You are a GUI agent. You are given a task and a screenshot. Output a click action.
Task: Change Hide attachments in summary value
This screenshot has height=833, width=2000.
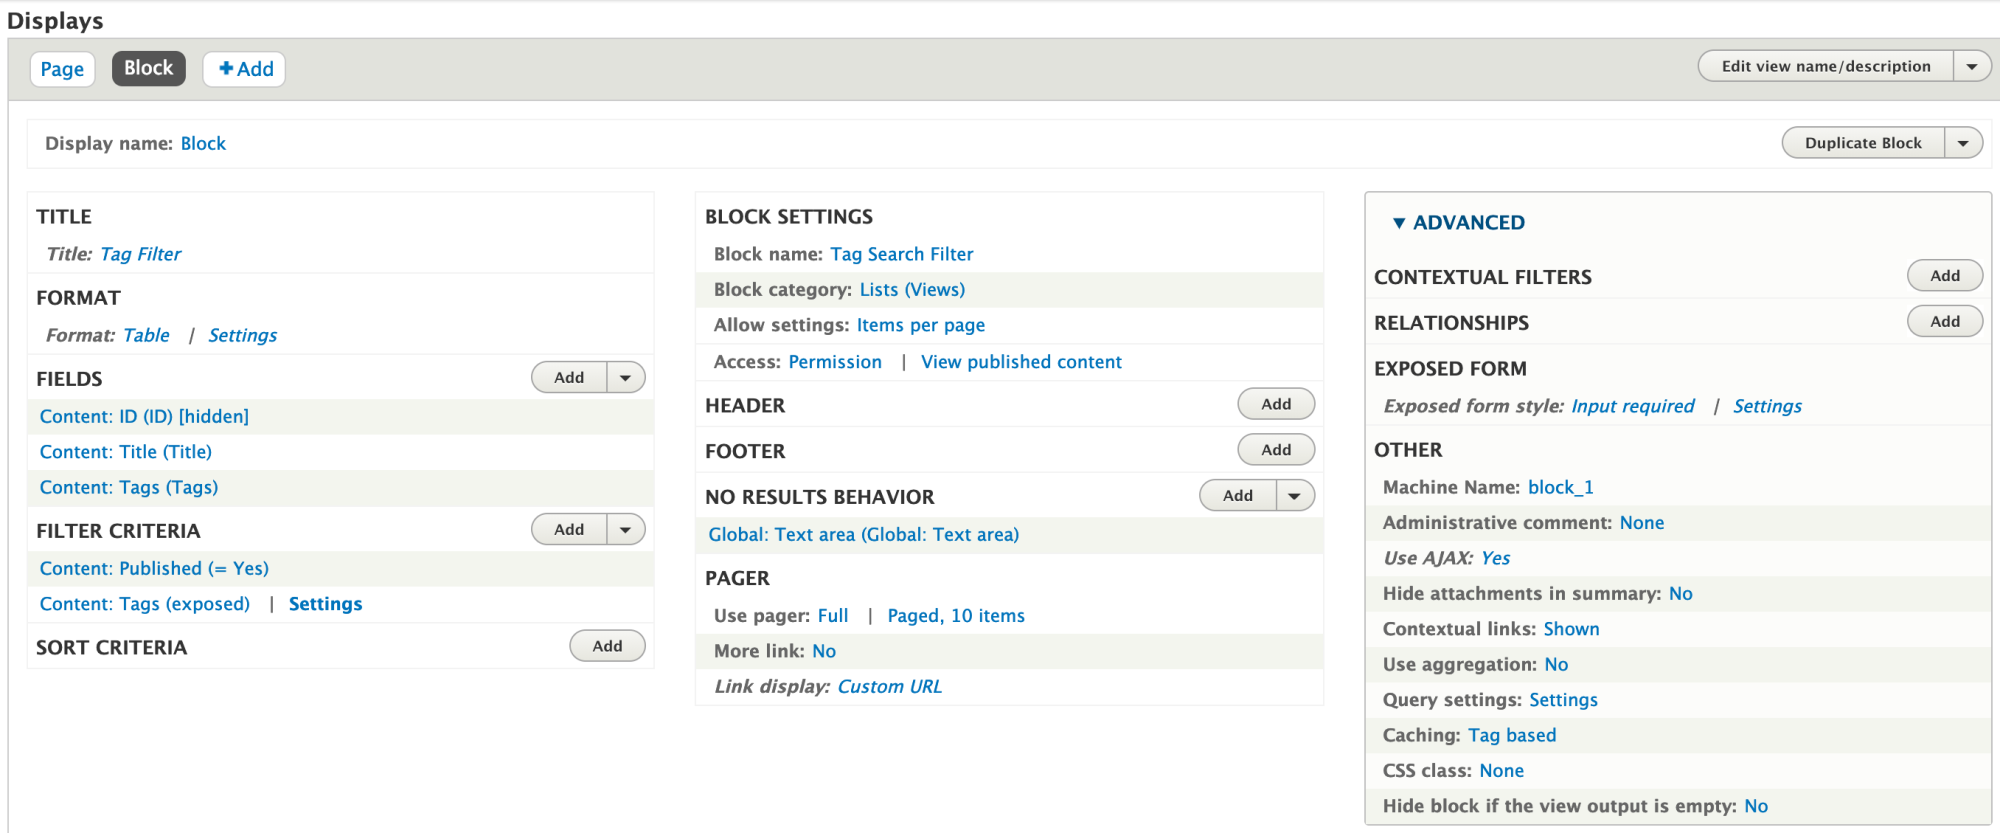pyautogui.click(x=1680, y=594)
